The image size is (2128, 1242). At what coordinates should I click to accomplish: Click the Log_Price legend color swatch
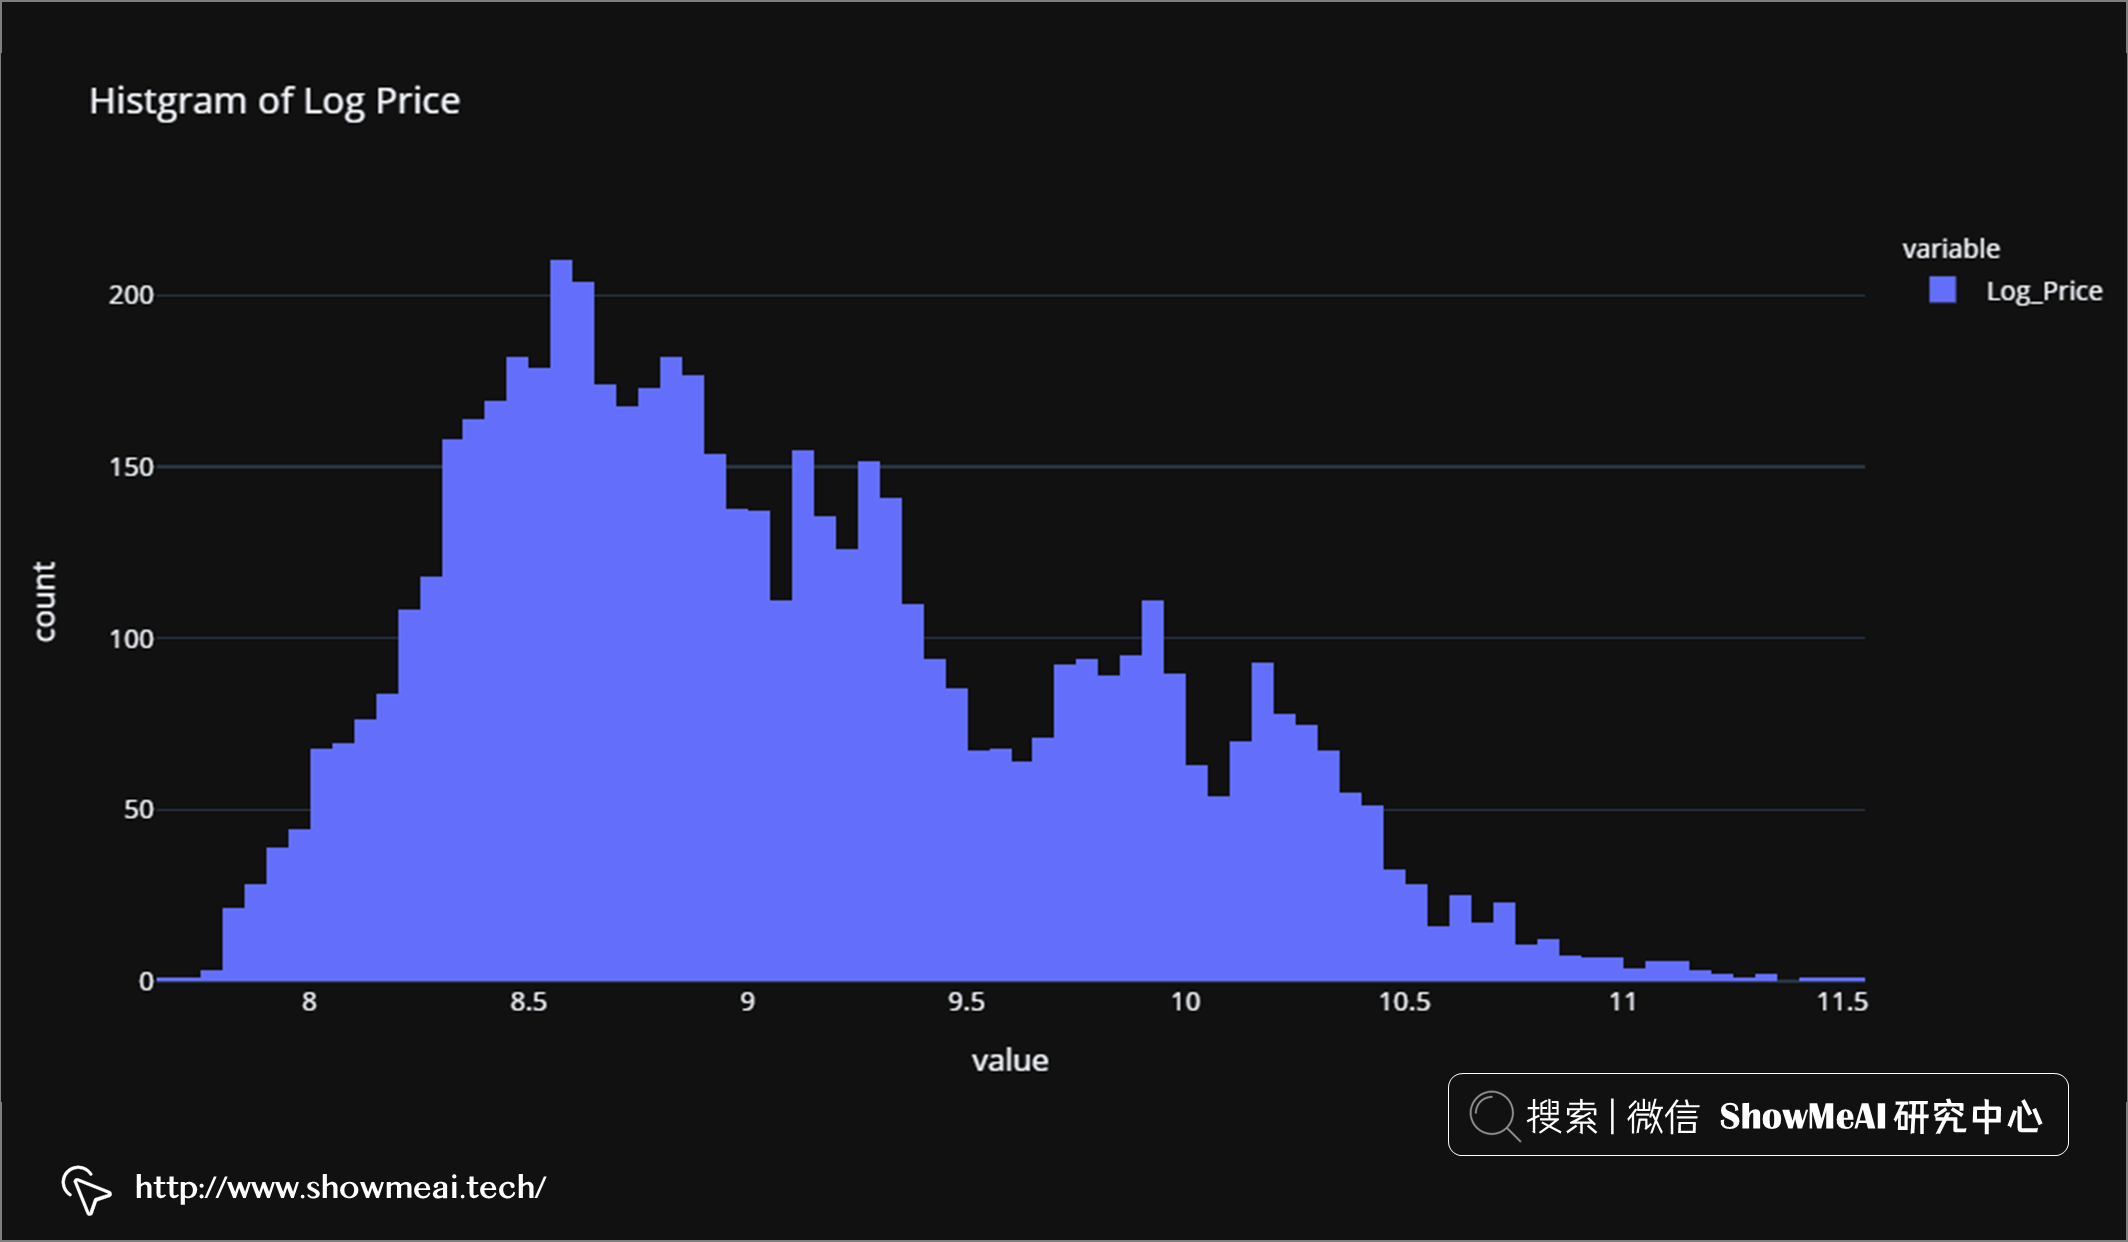(1942, 290)
